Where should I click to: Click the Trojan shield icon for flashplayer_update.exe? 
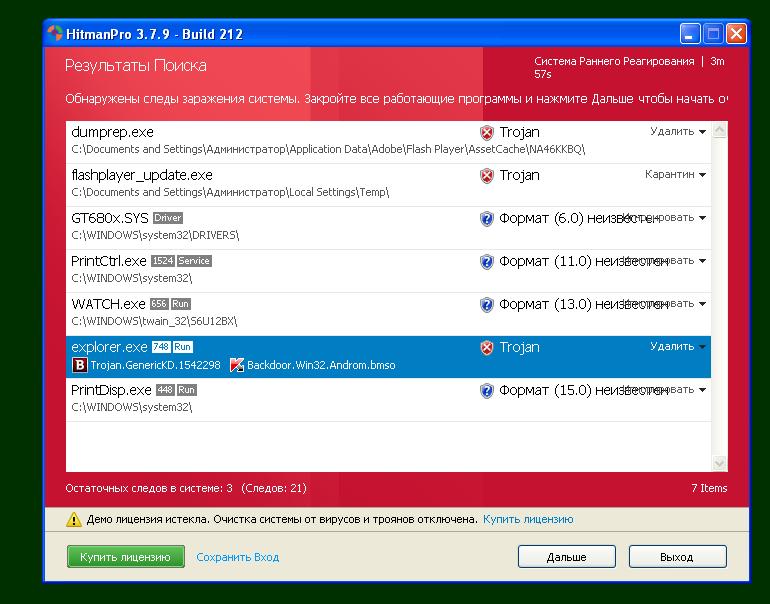click(x=487, y=176)
